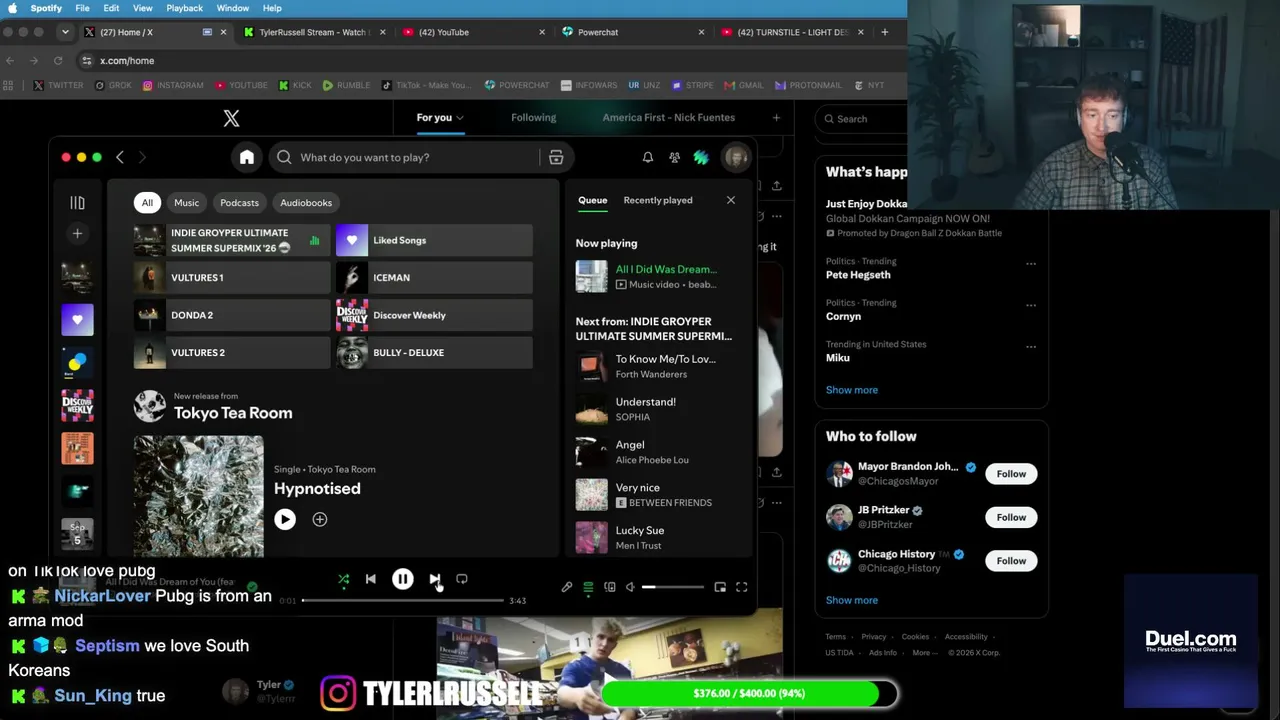Open the Apple menu
The image size is (1280, 720).
[12, 8]
